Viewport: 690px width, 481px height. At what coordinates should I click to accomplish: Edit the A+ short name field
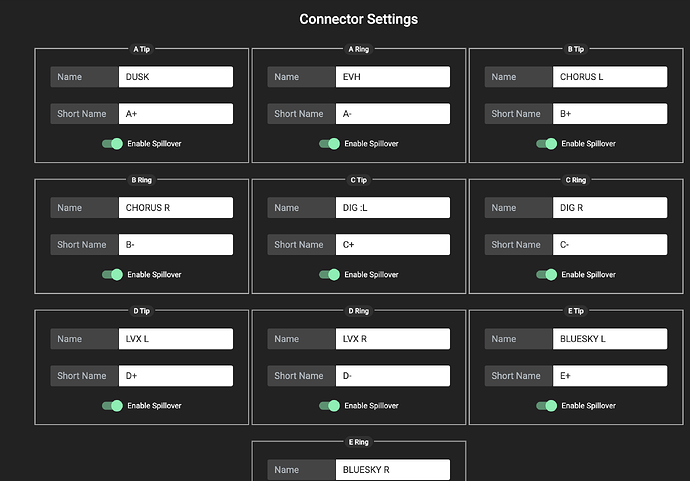(175, 114)
